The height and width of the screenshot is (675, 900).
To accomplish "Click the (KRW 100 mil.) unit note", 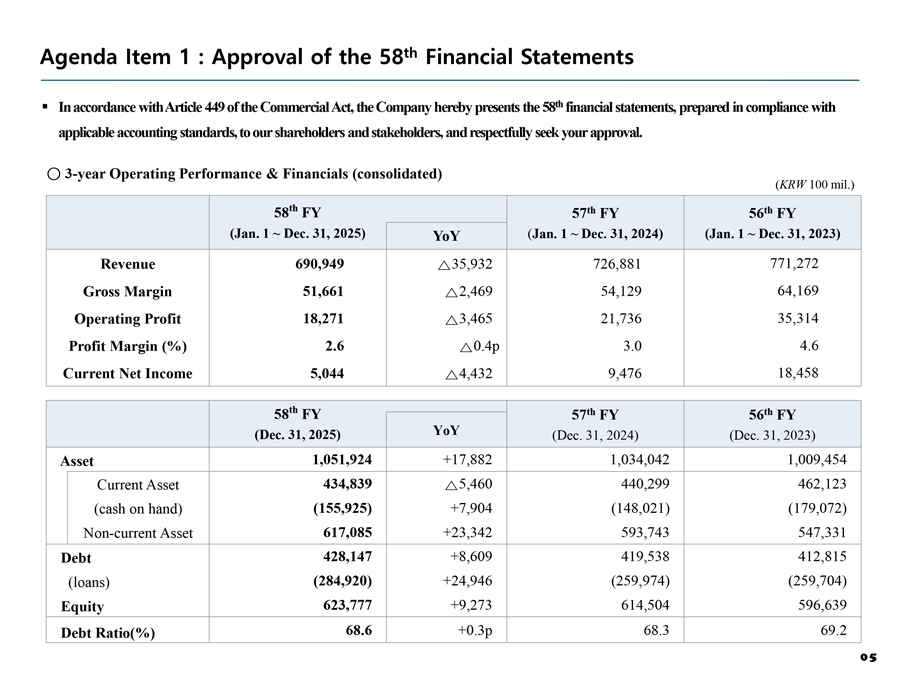I will (x=816, y=184).
